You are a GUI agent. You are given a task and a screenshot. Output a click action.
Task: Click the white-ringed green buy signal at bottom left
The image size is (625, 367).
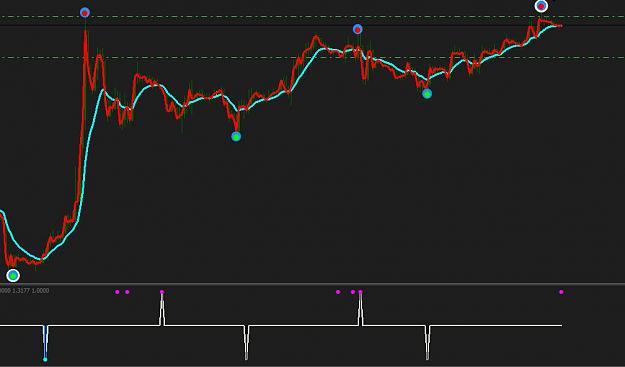click(x=13, y=275)
